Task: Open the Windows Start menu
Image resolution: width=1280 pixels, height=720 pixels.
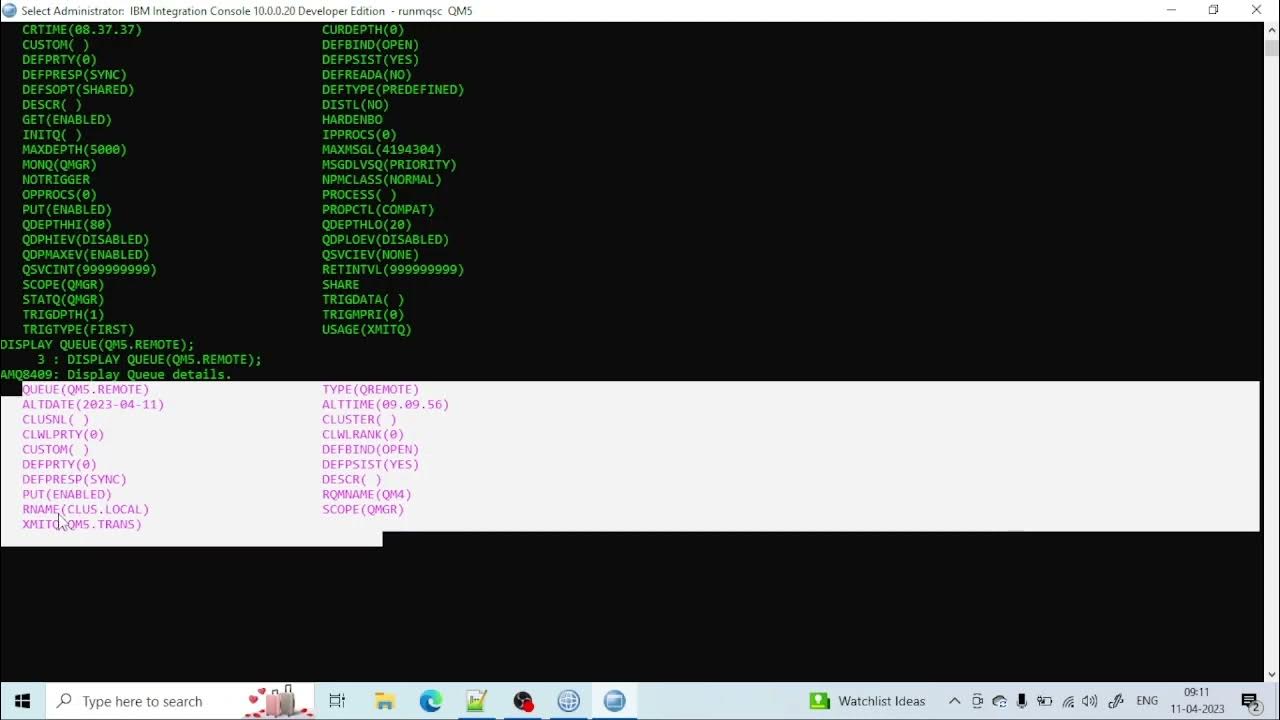Action: coord(22,701)
